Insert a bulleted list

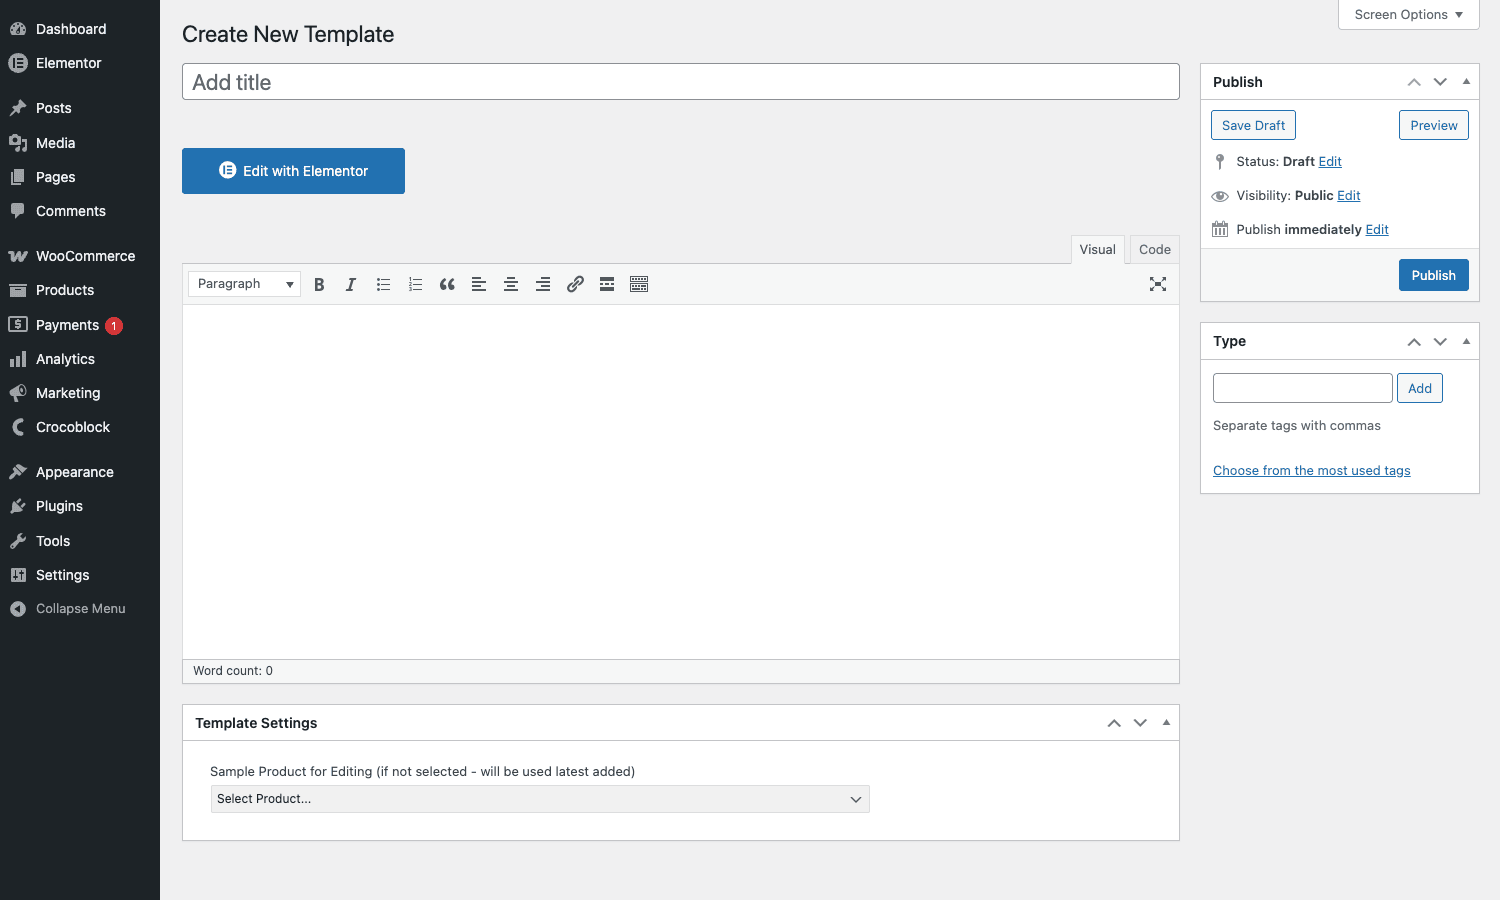[x=383, y=284]
